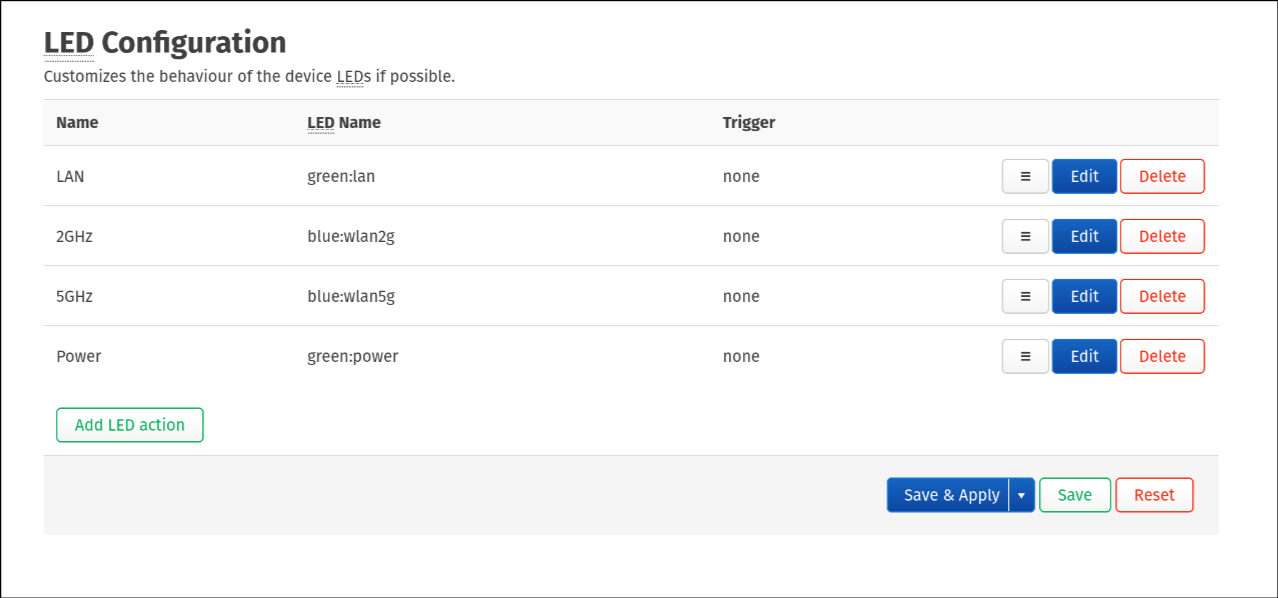Click the drag handle icon for 5GHz row

(x=1025, y=296)
